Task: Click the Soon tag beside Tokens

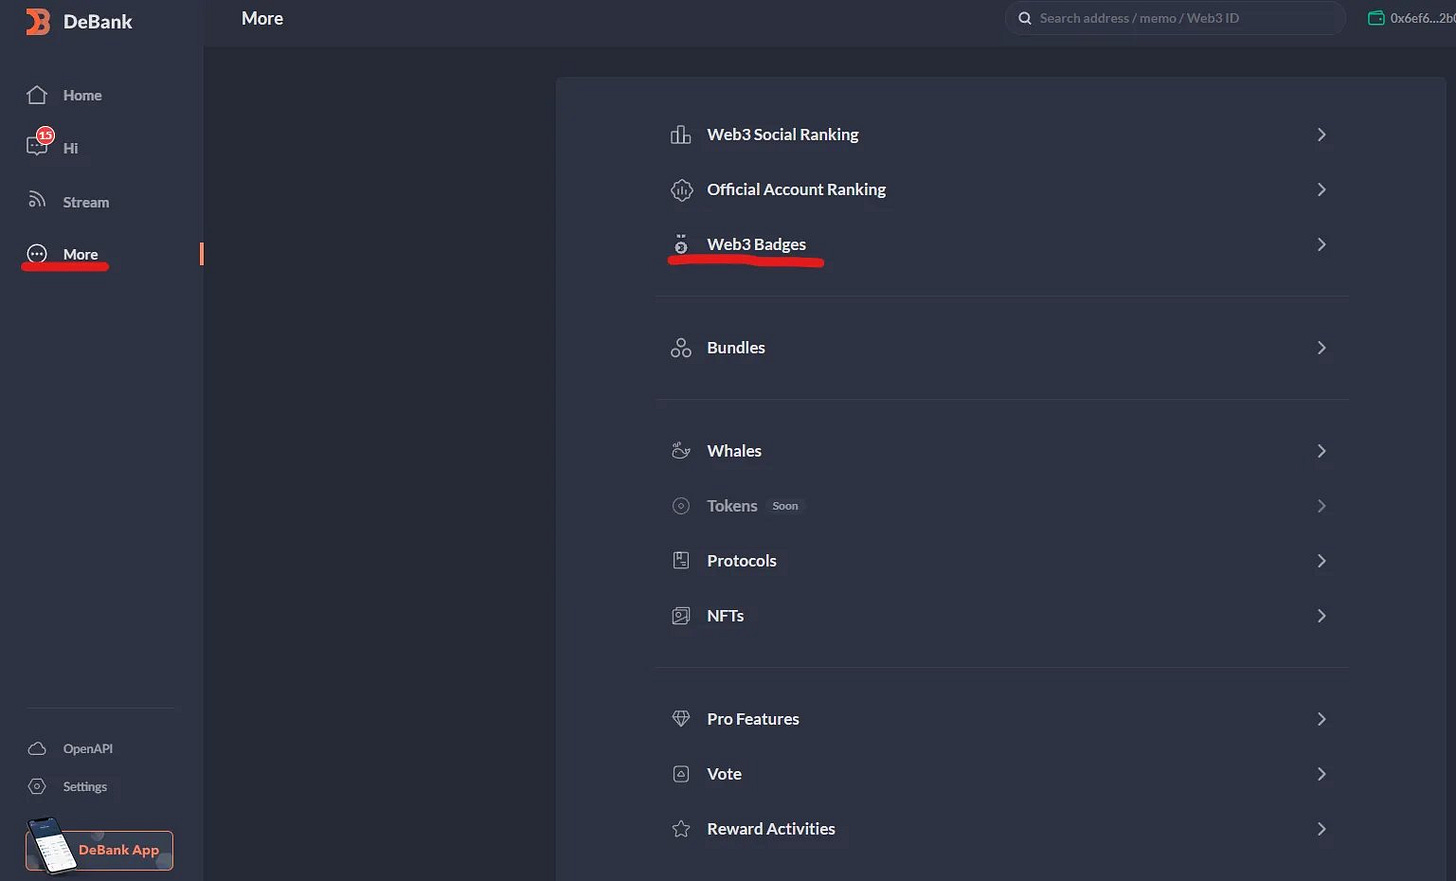Action: 785,506
